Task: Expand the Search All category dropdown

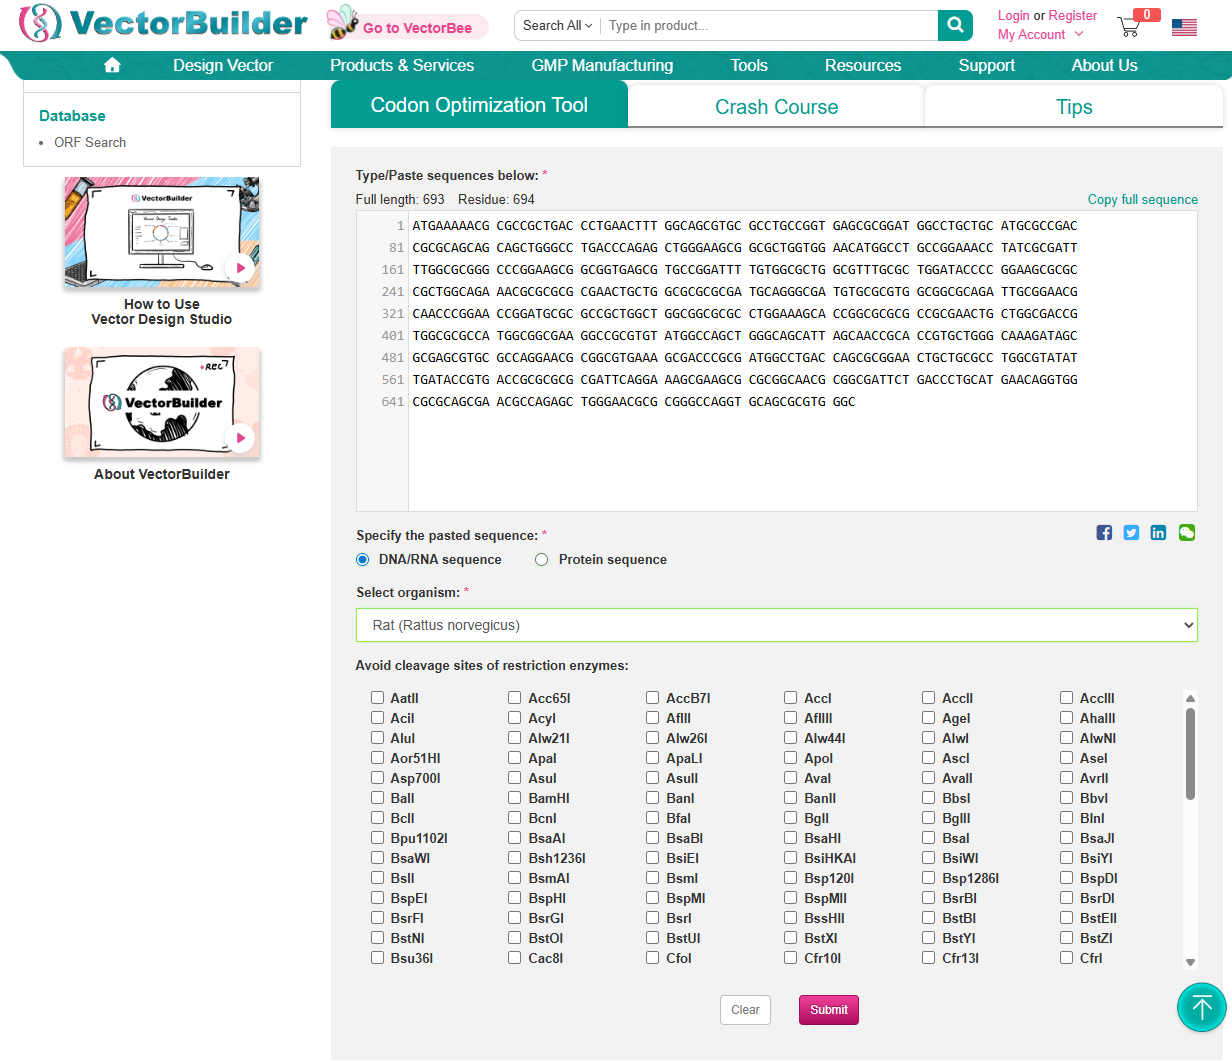Action: [557, 26]
